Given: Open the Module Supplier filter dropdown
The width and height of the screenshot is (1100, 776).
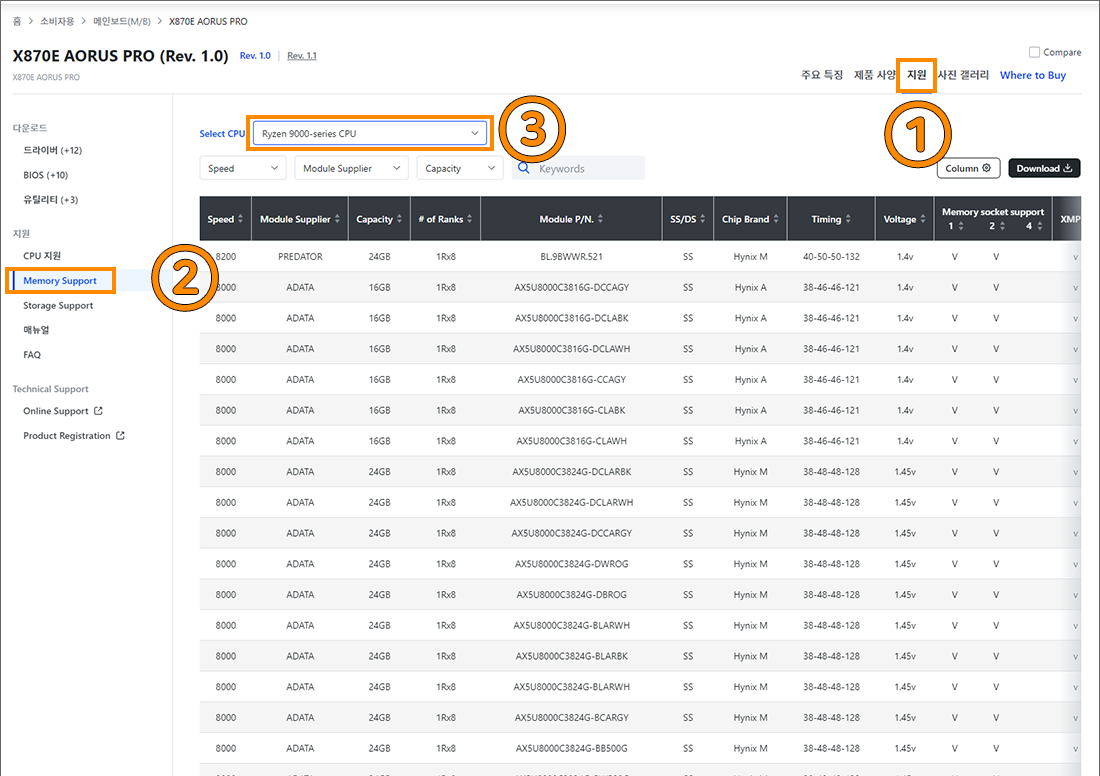Looking at the screenshot, I should click(x=351, y=168).
